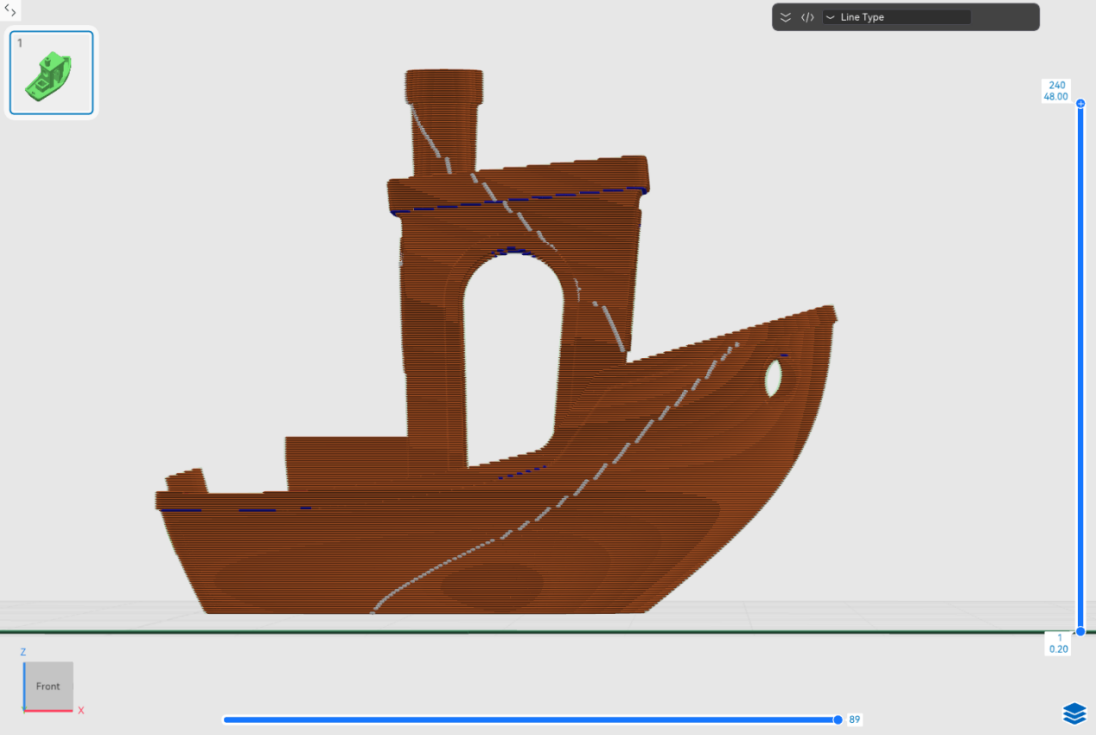This screenshot has height=735, width=1096.
Task: Expand the legend with double-chevron icon
Action: click(786, 17)
